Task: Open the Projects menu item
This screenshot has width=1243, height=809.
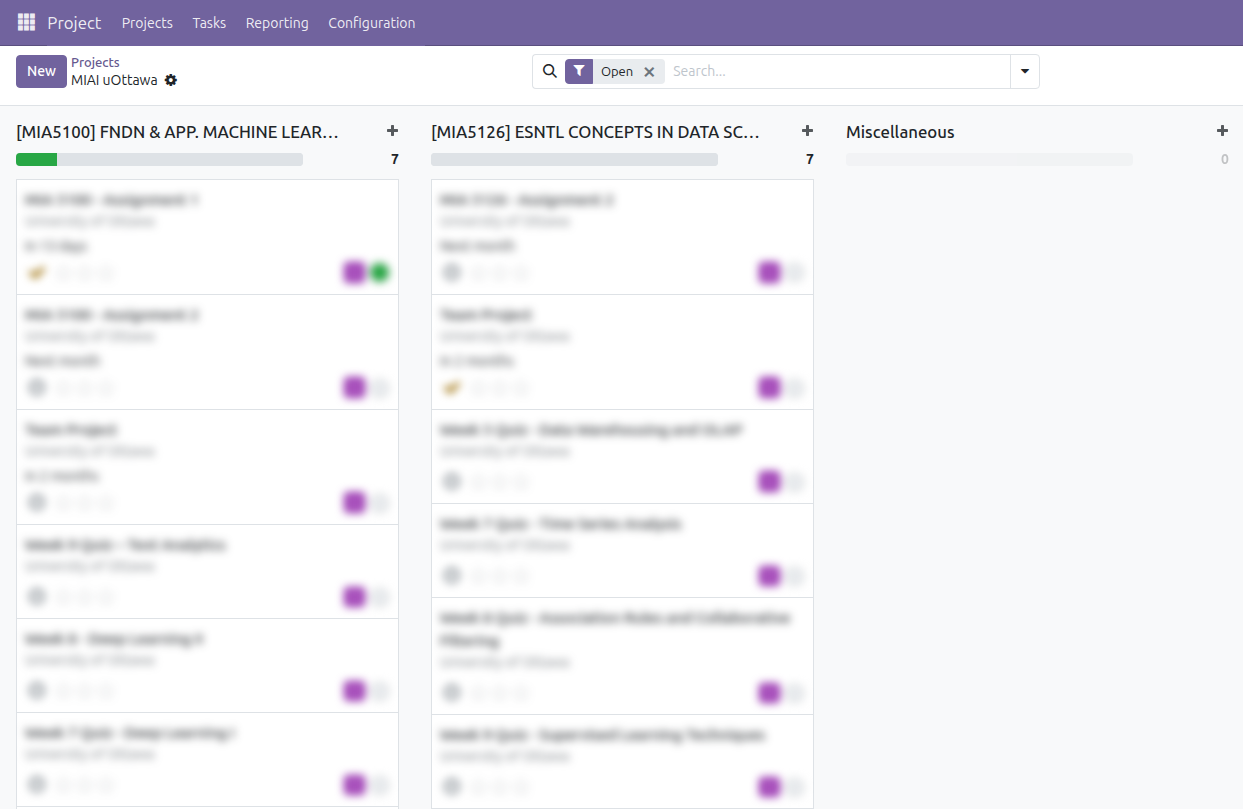Action: (147, 22)
